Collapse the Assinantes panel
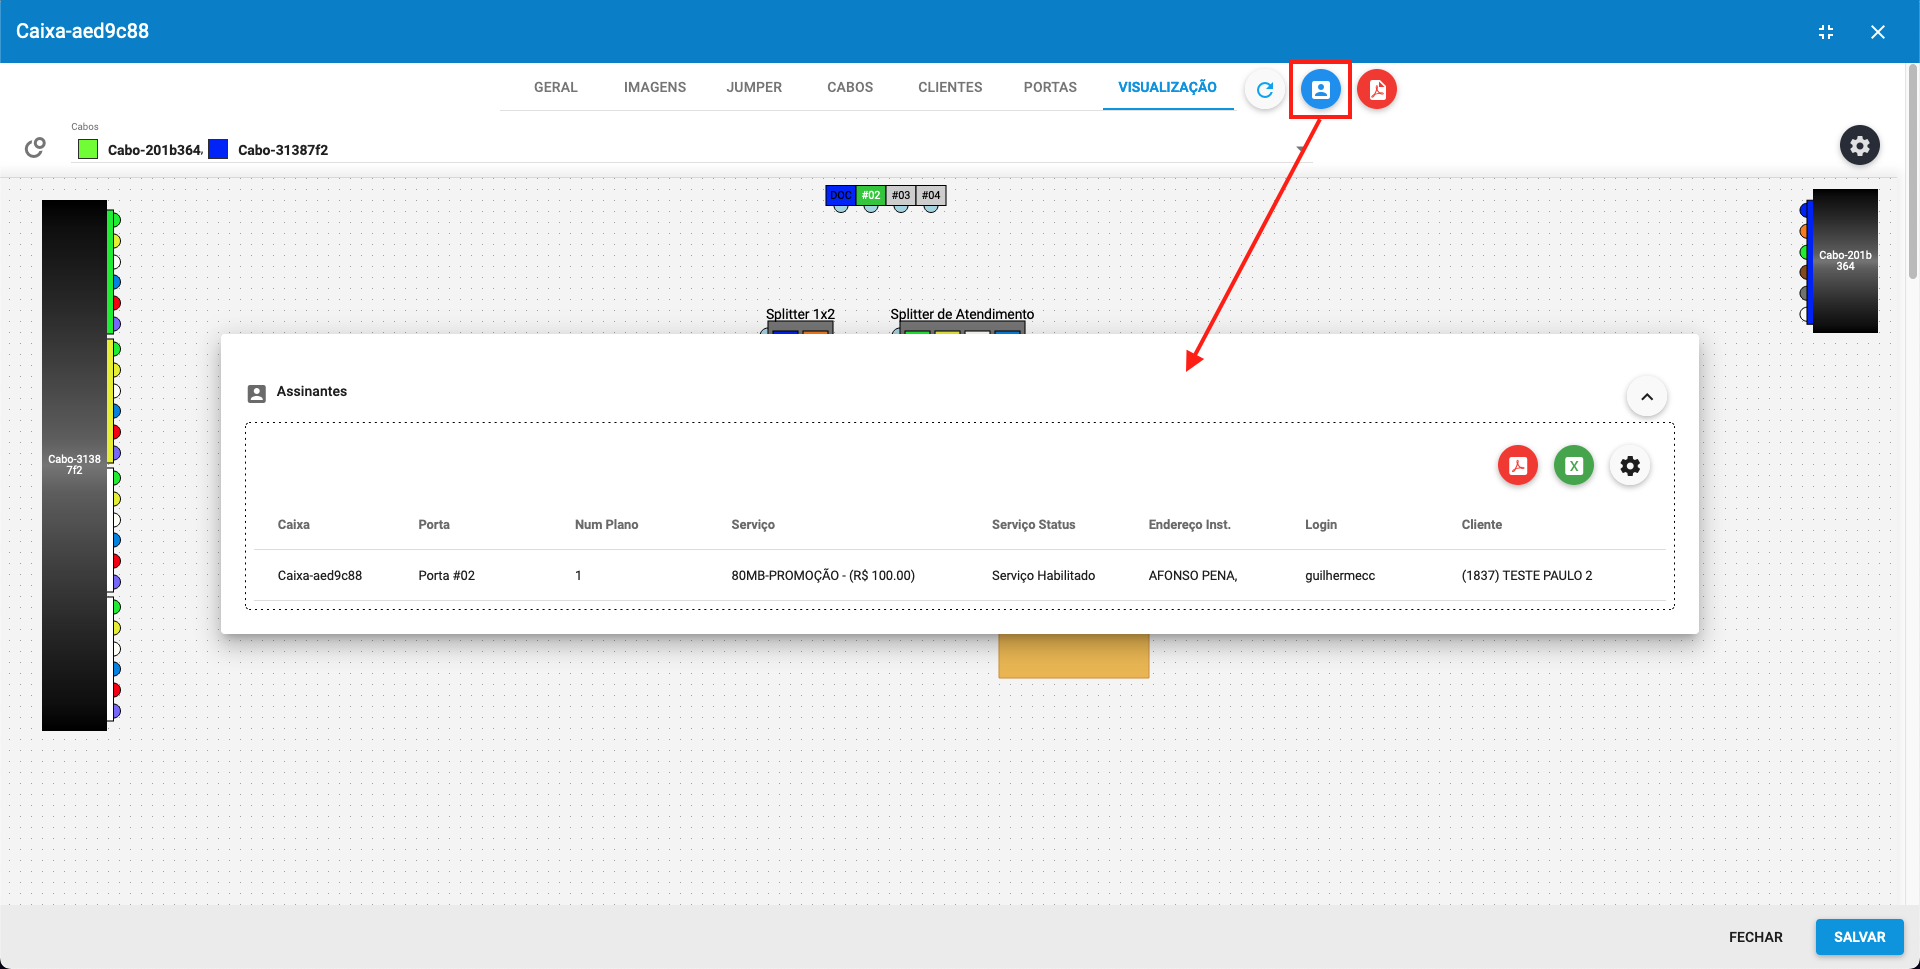 pos(1647,396)
